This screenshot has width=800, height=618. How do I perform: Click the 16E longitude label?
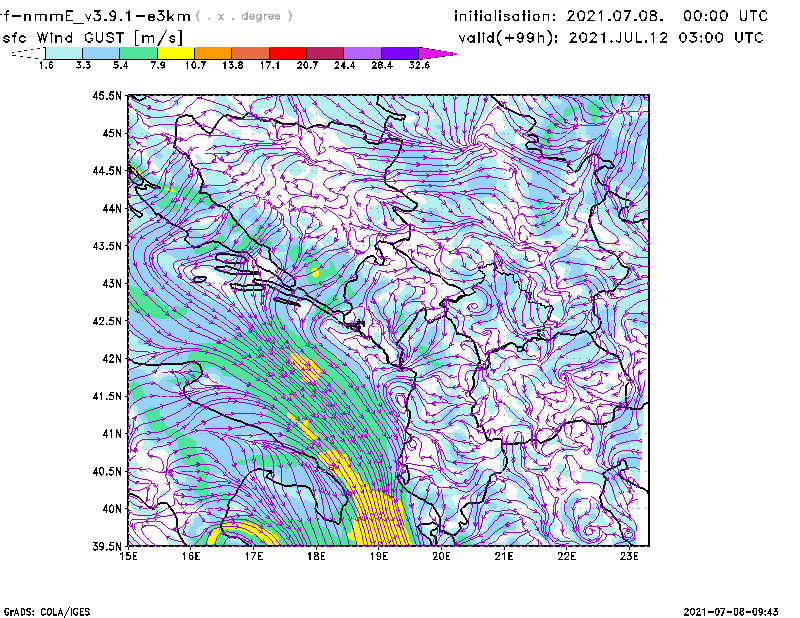[191, 556]
